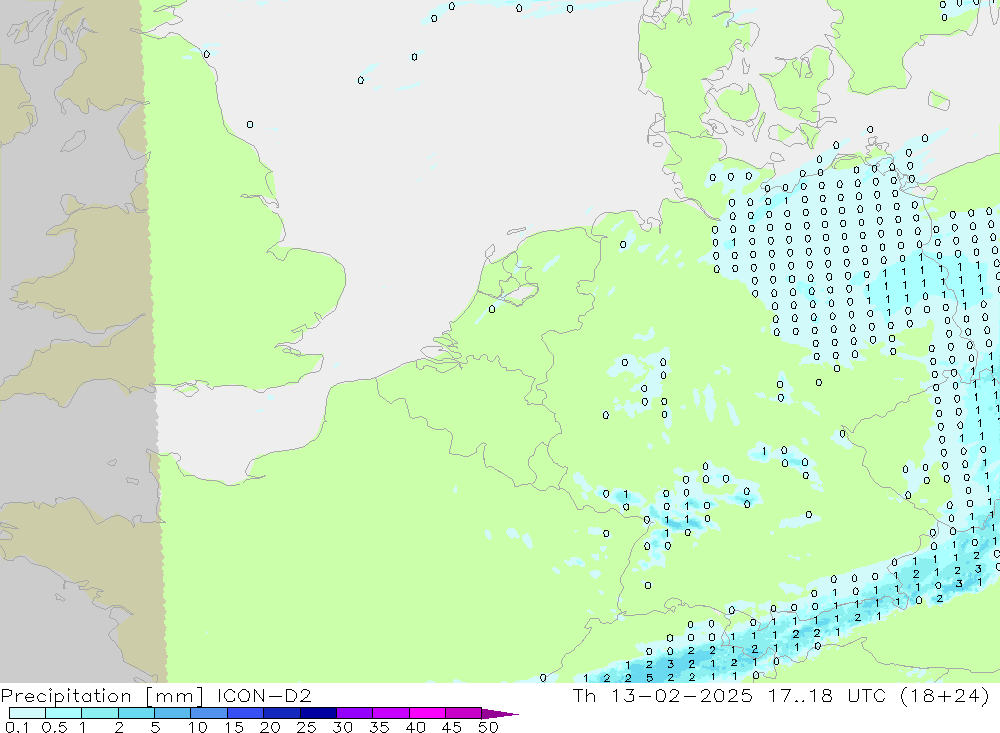Click the '45' legend tick label
The image size is (1000, 733).
[x=452, y=727]
